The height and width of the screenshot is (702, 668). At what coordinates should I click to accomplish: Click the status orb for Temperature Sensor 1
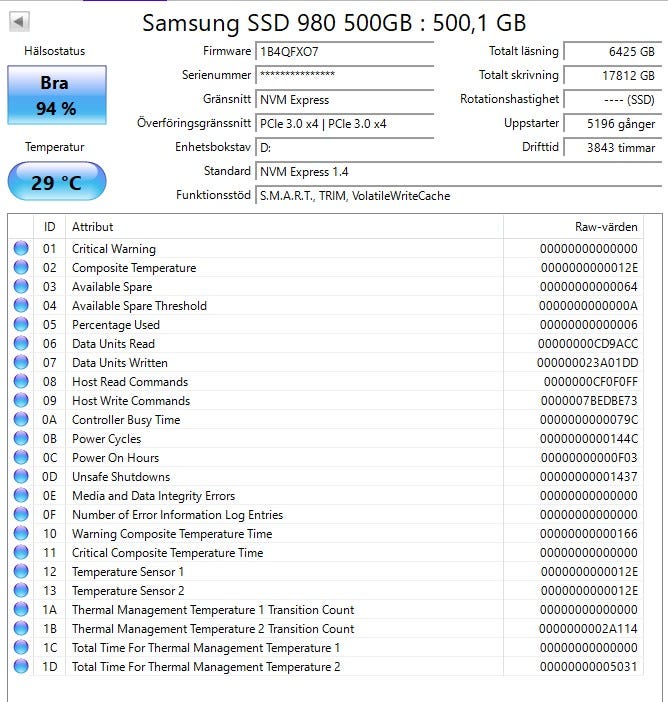tap(21, 571)
